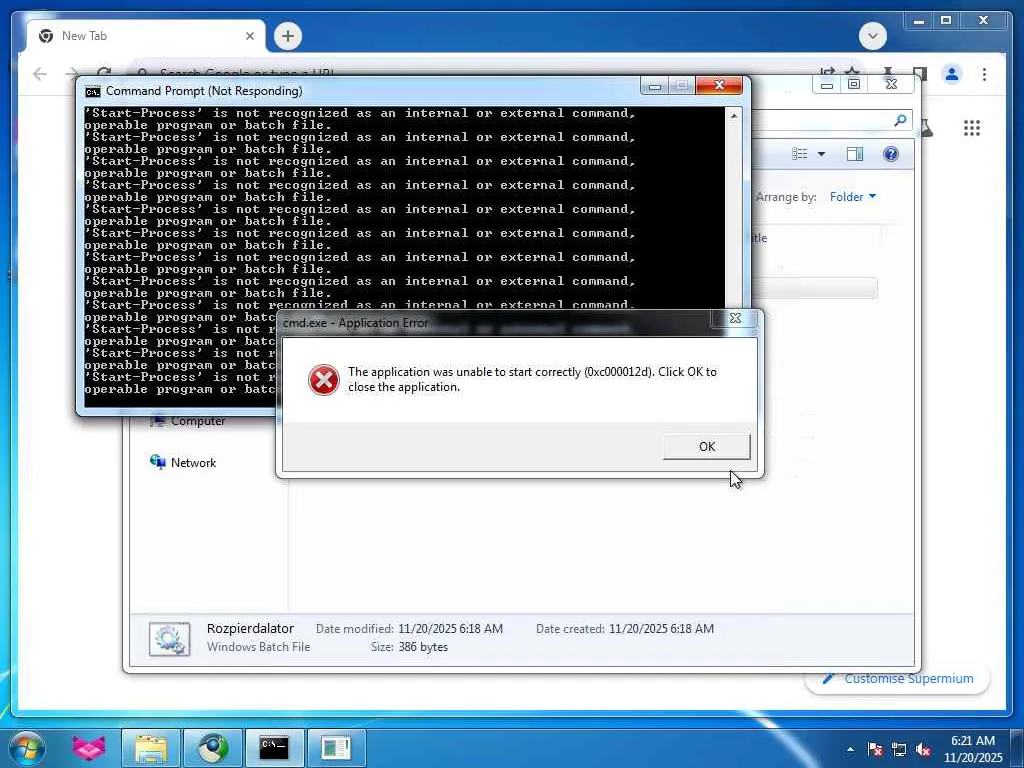Minimize the Explorer window
This screenshot has width=1024, height=768.
tap(827, 84)
